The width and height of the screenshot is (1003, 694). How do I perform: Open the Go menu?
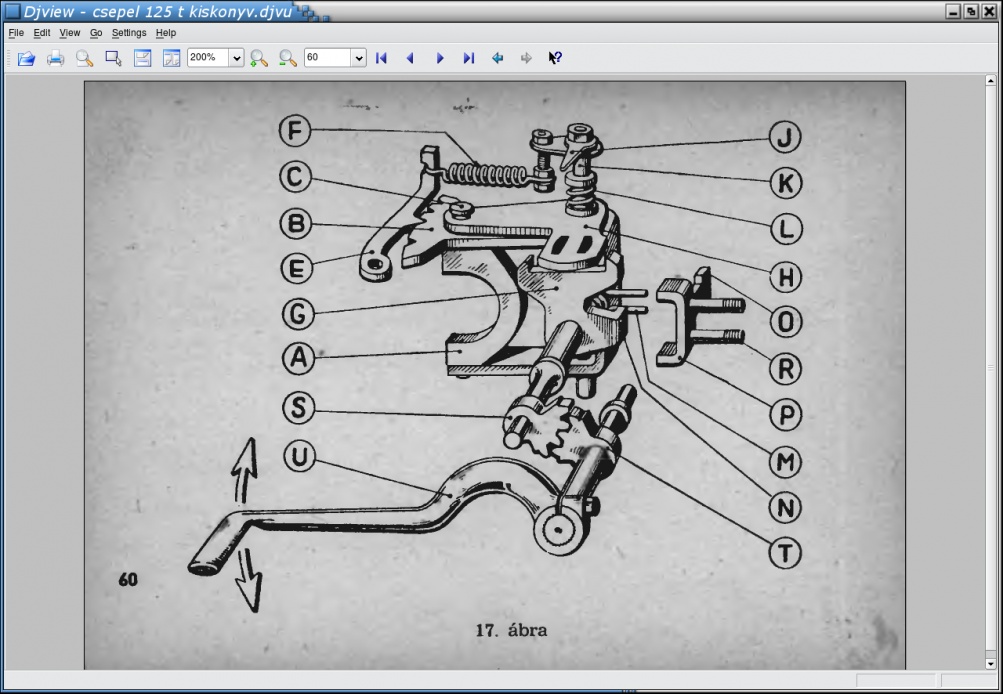[x=96, y=33]
